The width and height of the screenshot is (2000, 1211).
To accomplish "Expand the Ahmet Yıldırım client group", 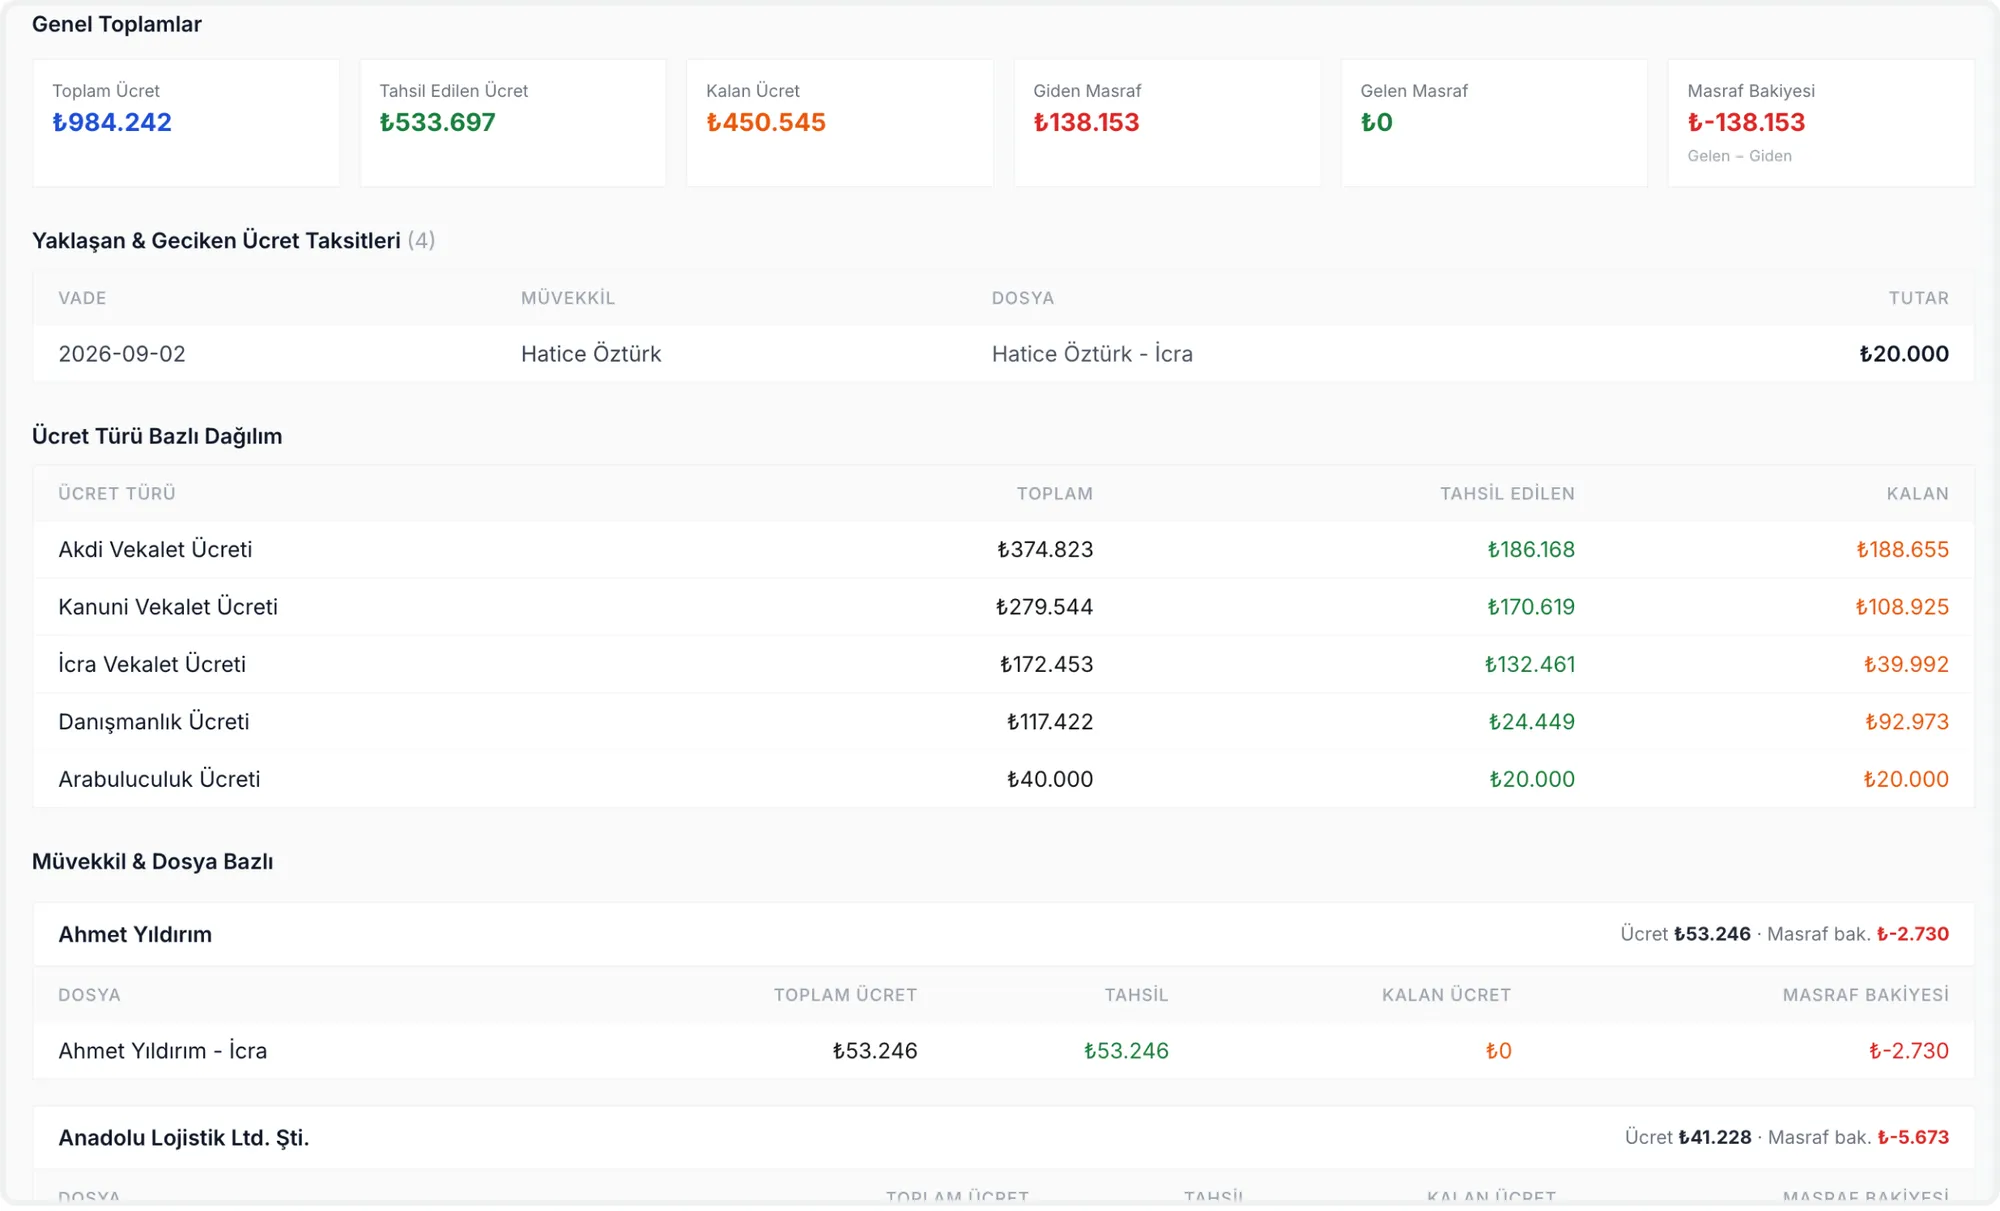I will pyautogui.click(x=1003, y=935).
